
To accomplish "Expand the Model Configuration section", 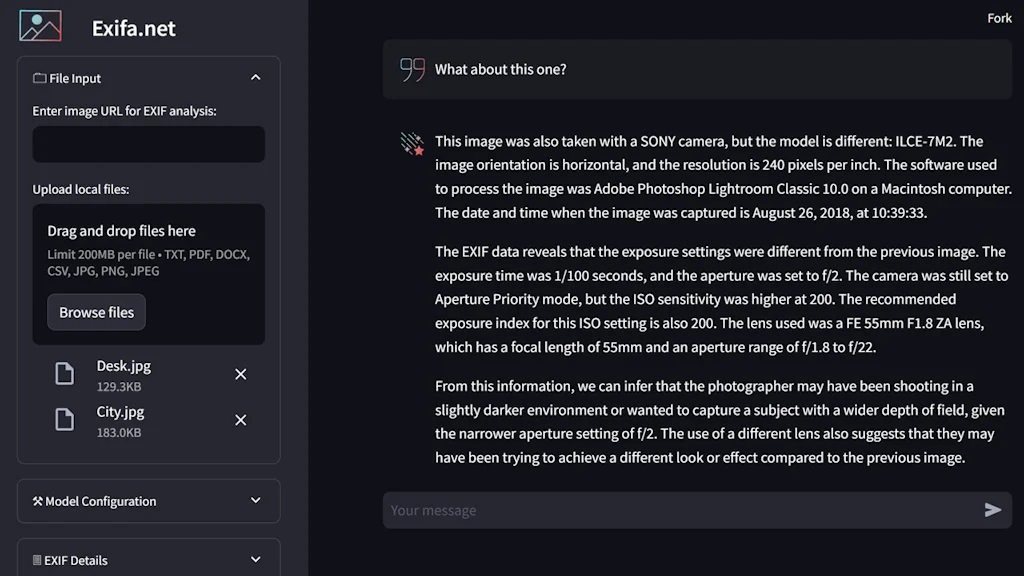I will click(x=255, y=501).
